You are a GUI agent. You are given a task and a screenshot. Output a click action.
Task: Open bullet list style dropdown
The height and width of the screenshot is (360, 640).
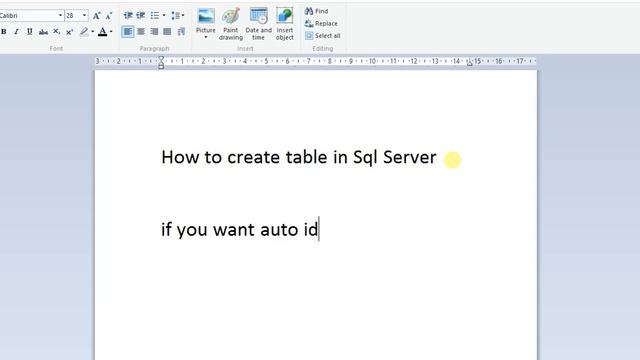(164, 16)
